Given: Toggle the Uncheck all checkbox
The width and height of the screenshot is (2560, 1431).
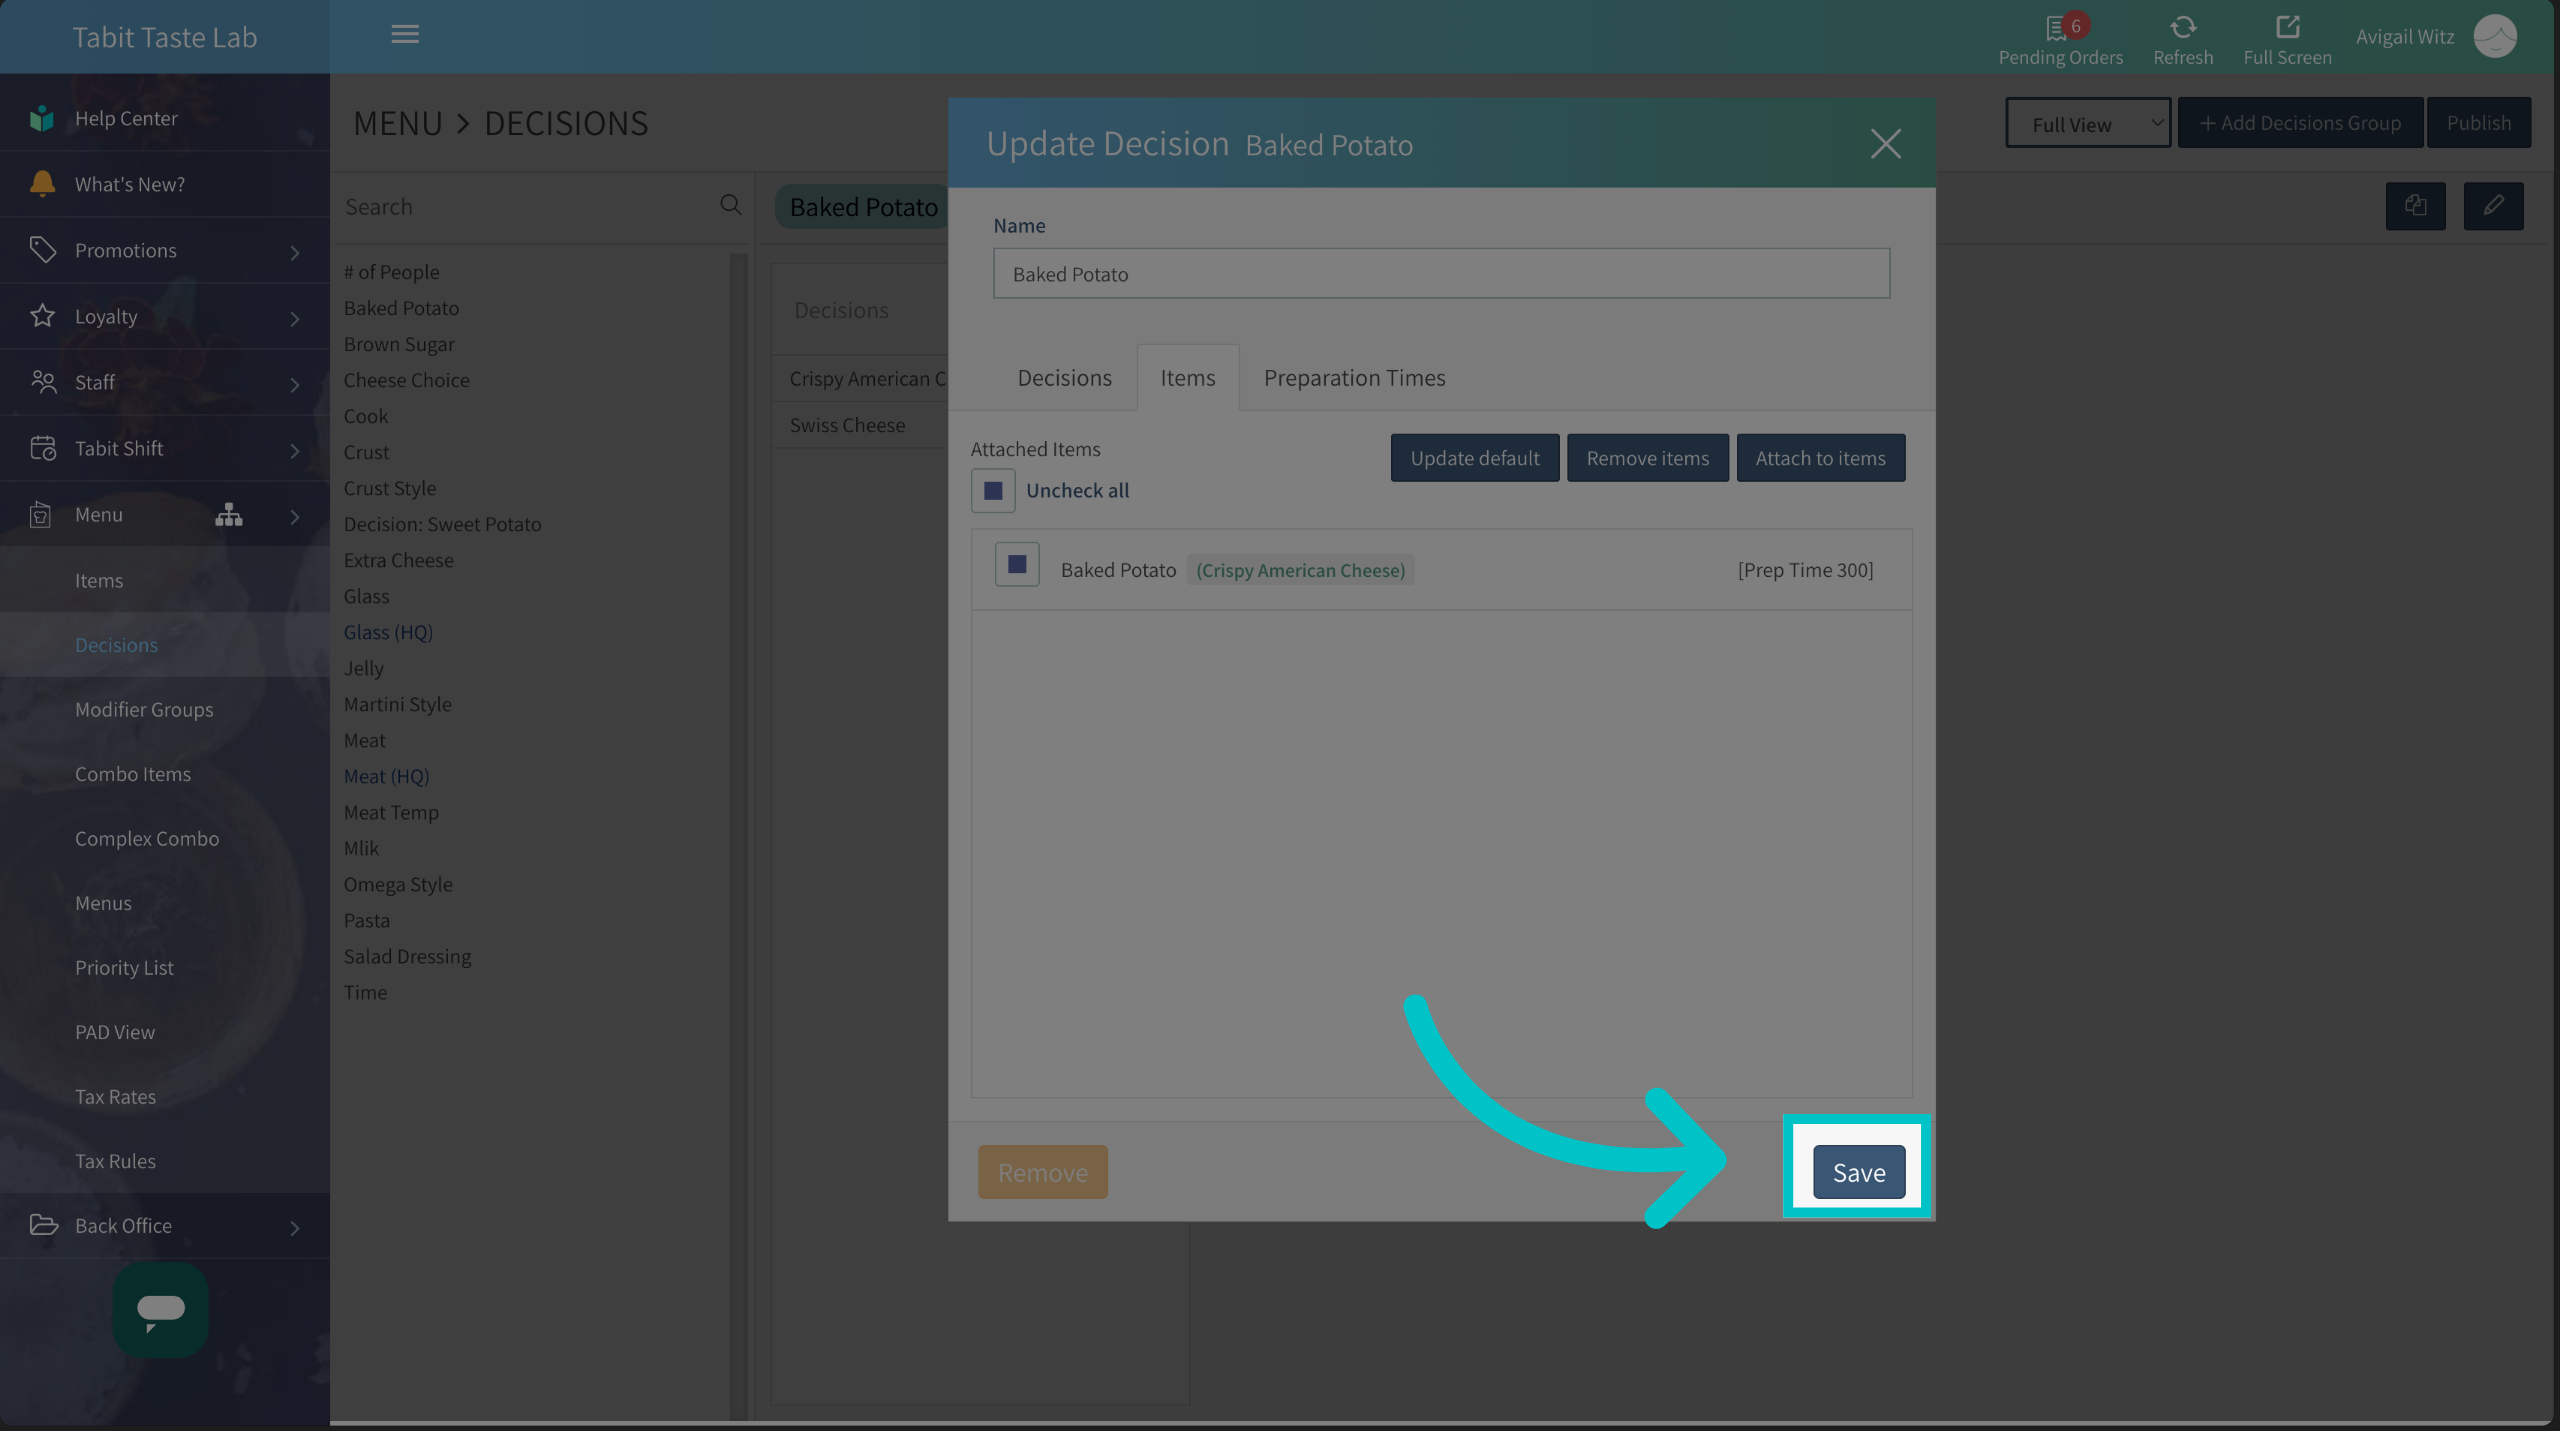Looking at the screenshot, I should coord(993,491).
